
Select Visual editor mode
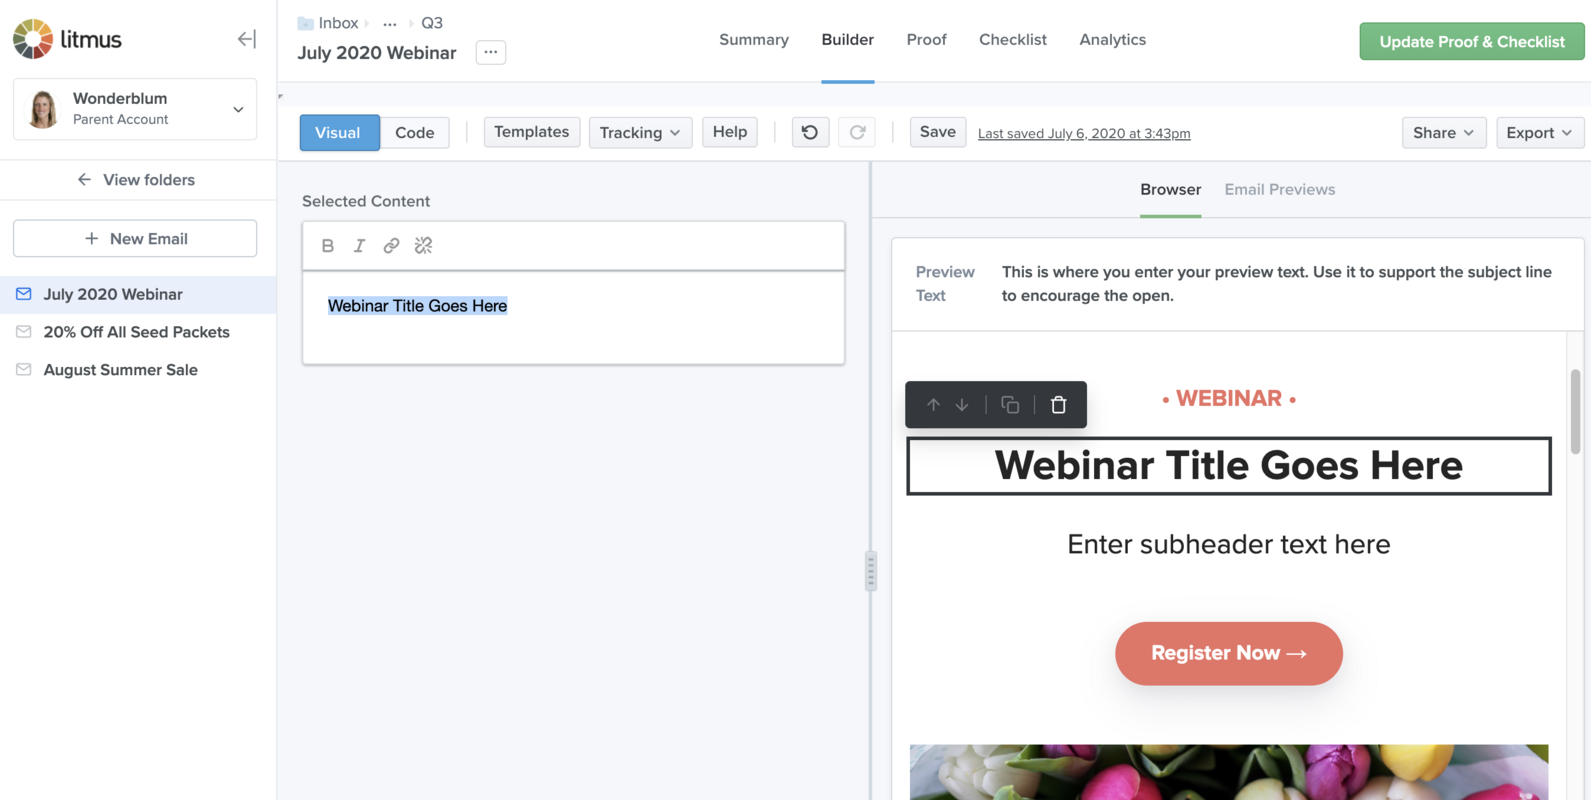[339, 133]
